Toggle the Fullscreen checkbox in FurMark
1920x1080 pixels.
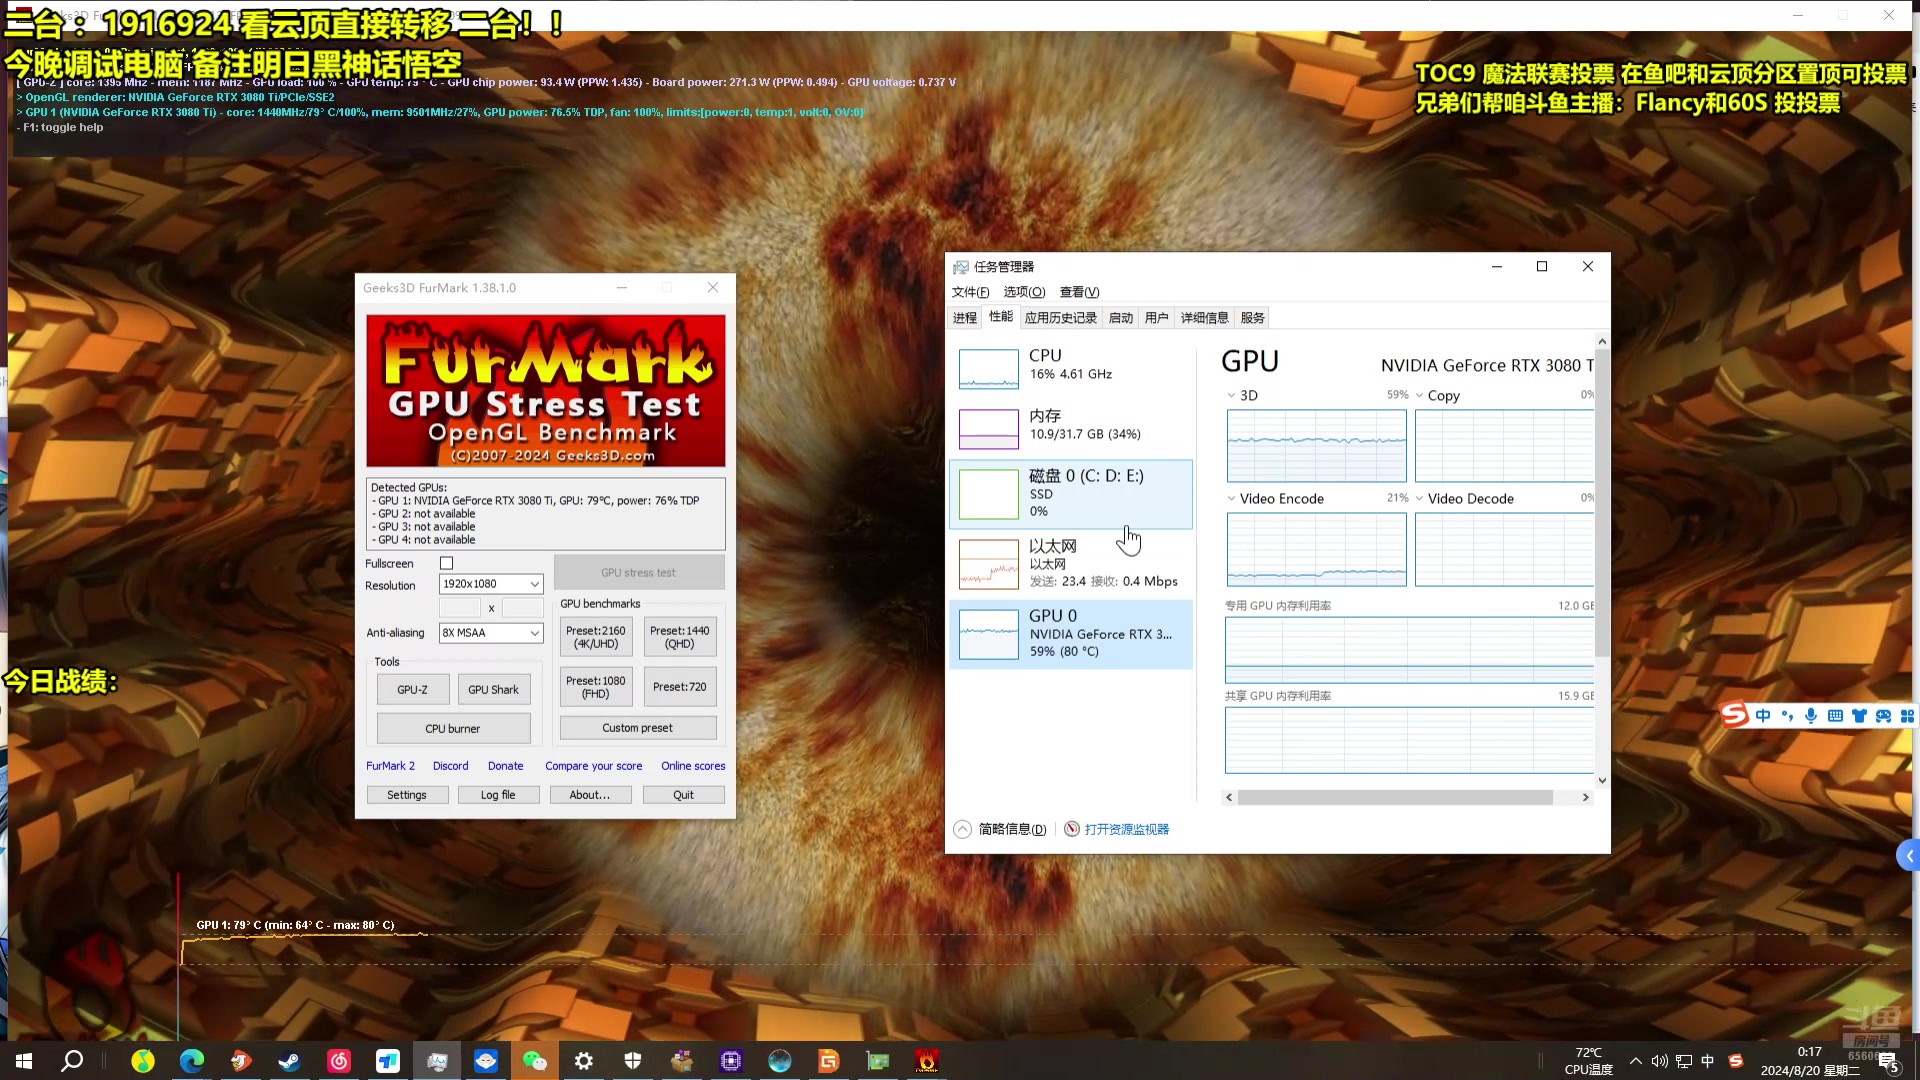click(447, 563)
